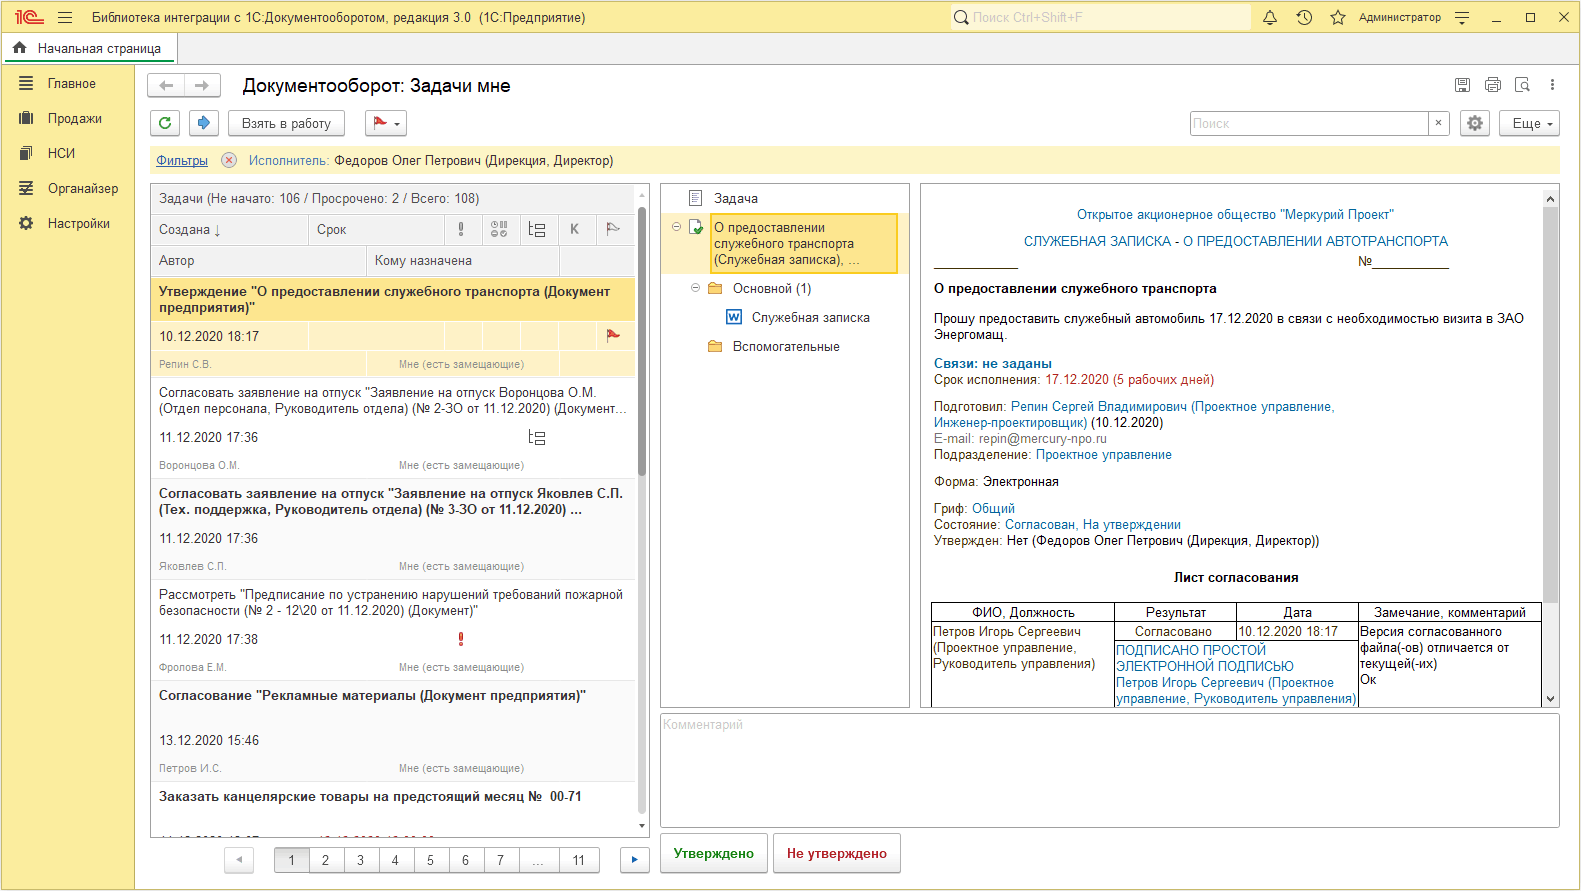Click the flag column header
Image resolution: width=1581 pixels, height=891 pixels.
pyautogui.click(x=613, y=229)
